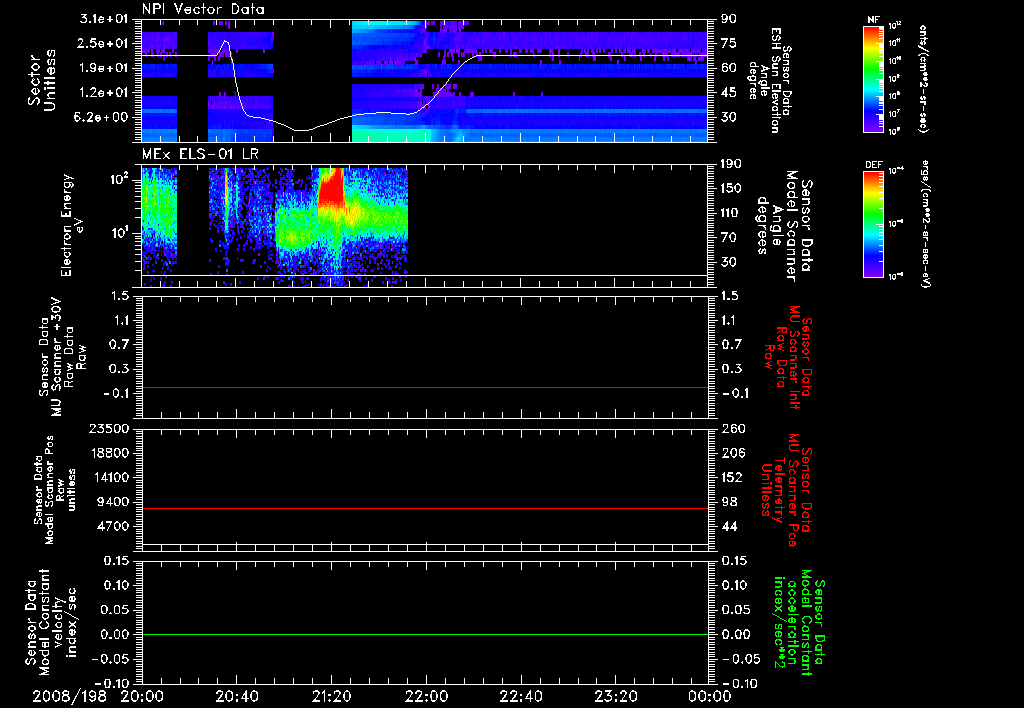
Task: Click the 90 degree elevation tick label
Action: (x=729, y=18)
